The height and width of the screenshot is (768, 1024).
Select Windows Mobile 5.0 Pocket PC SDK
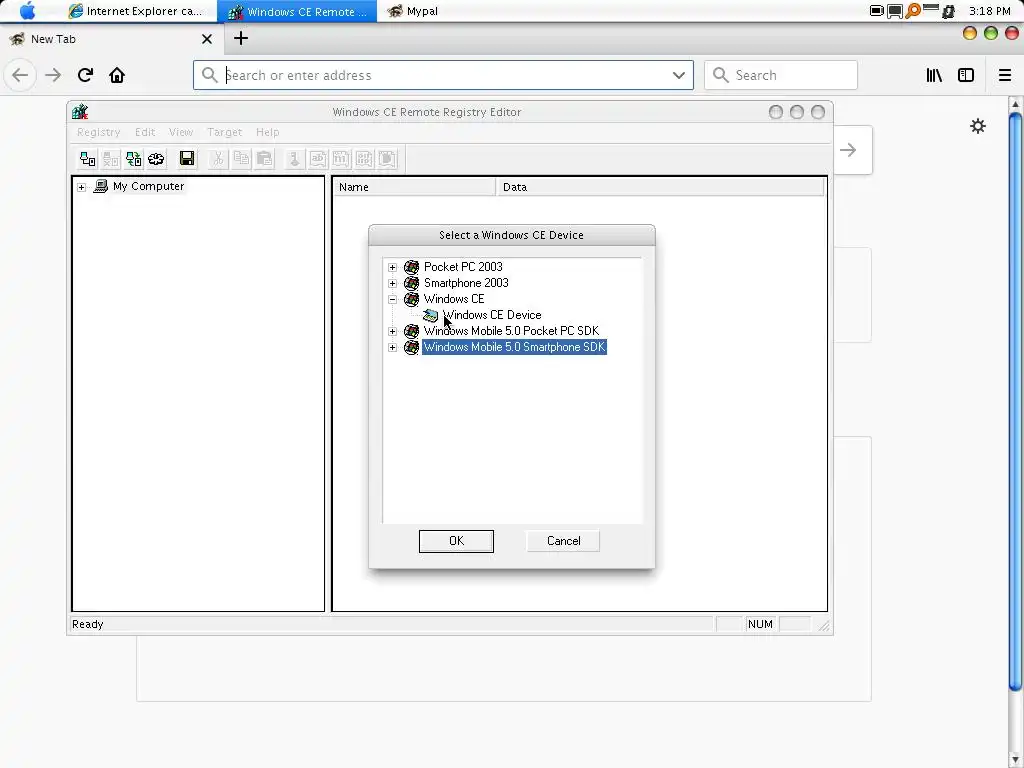tap(511, 331)
